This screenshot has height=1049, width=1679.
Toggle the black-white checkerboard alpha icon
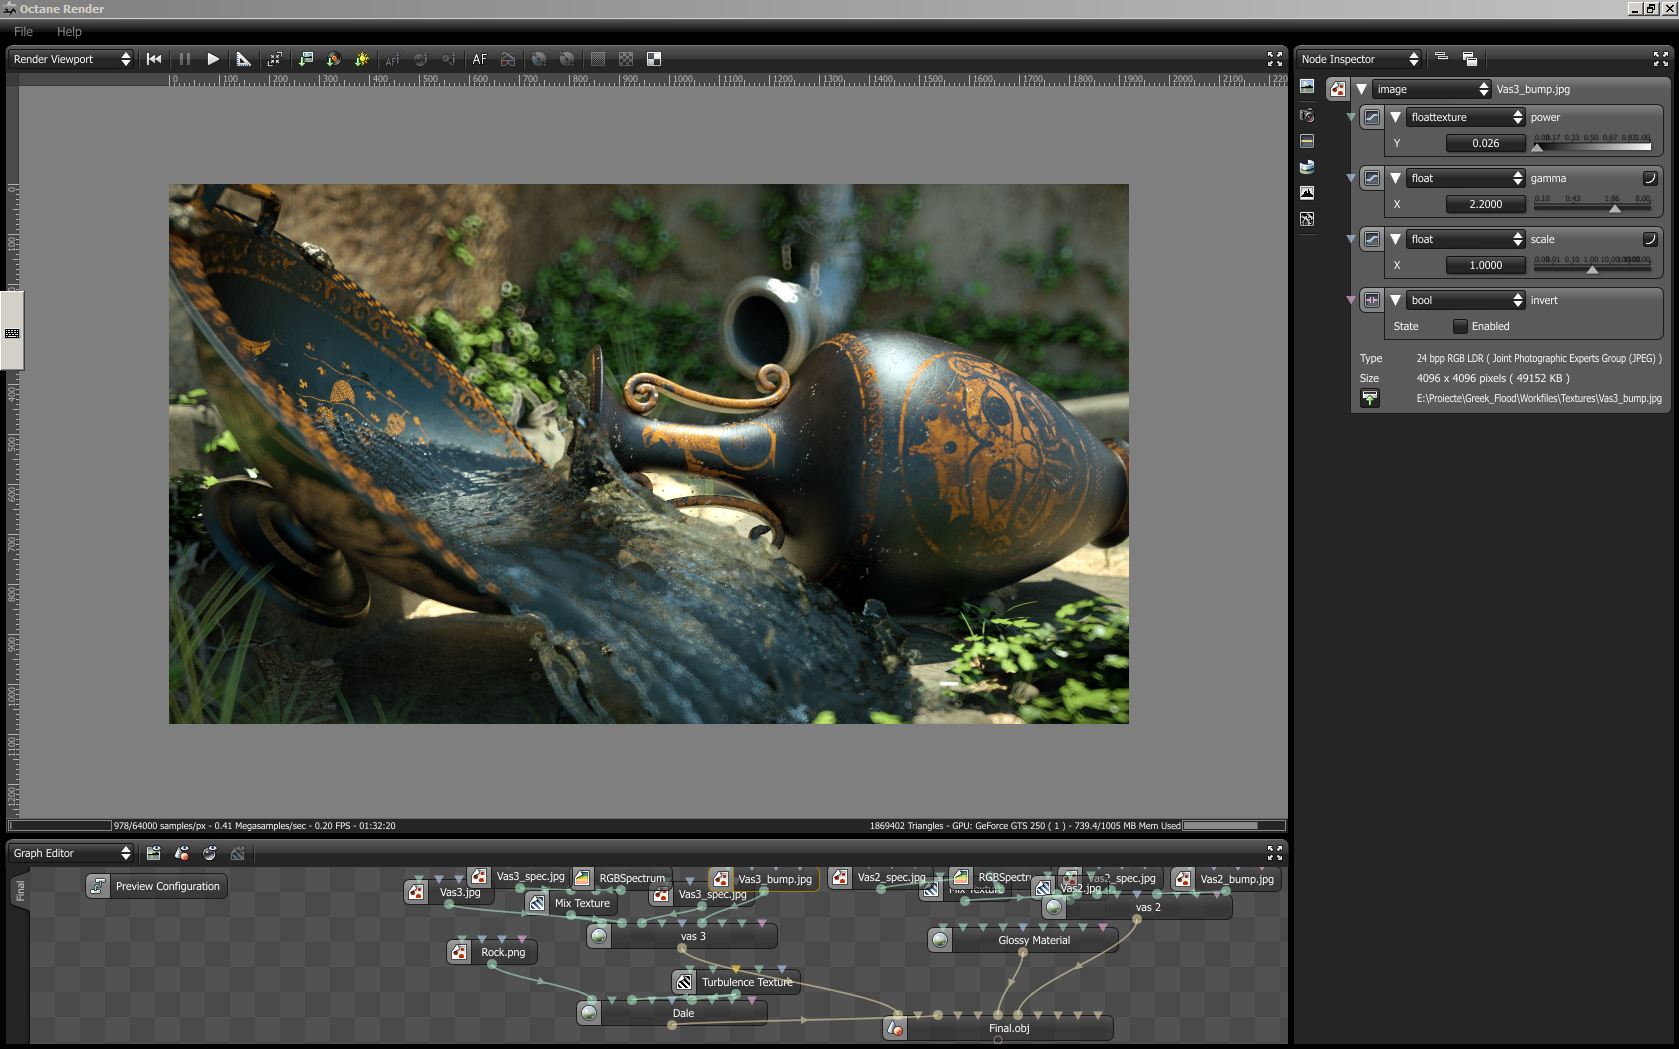pos(654,59)
